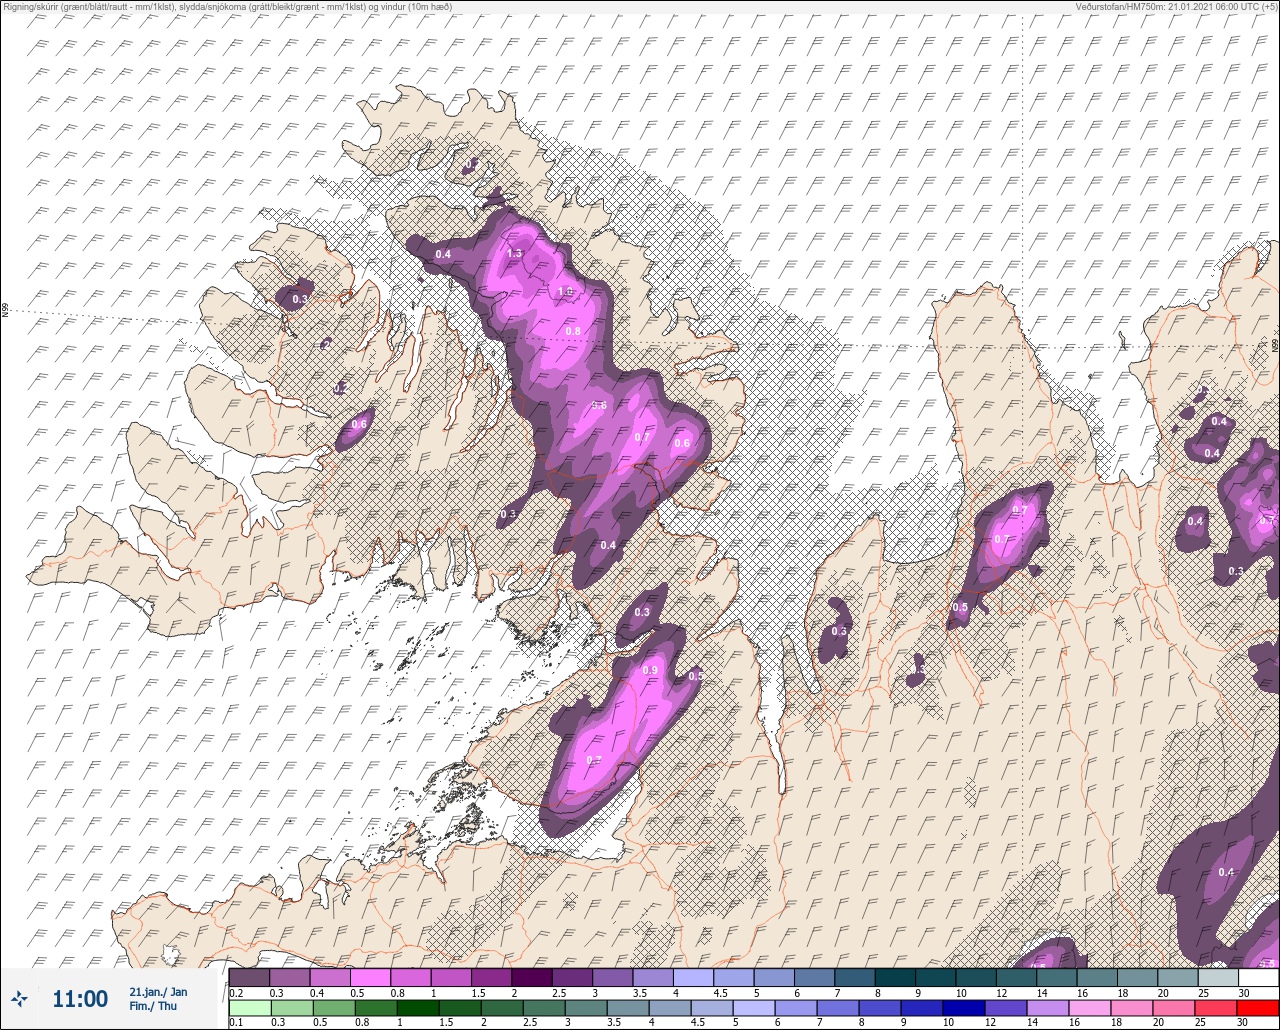Pick the dark purple top-row swatch labelled 2
Image resolution: width=1280 pixels, height=1030 pixels.
(x=531, y=977)
